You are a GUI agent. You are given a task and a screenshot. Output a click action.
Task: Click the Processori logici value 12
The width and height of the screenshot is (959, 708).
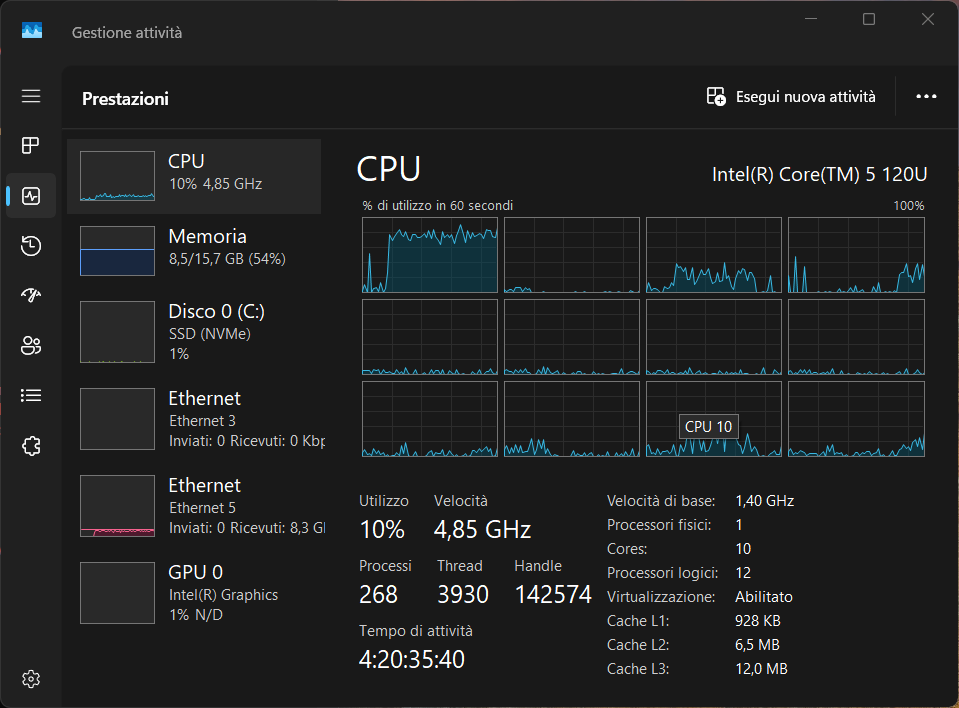[x=743, y=573]
